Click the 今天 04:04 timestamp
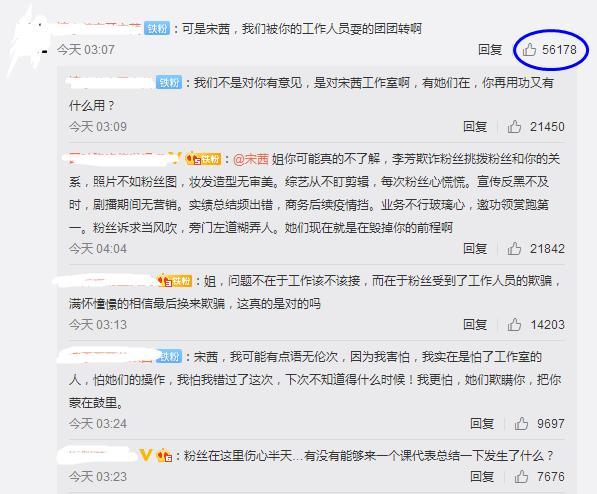This screenshot has width=597, height=494. point(98,249)
